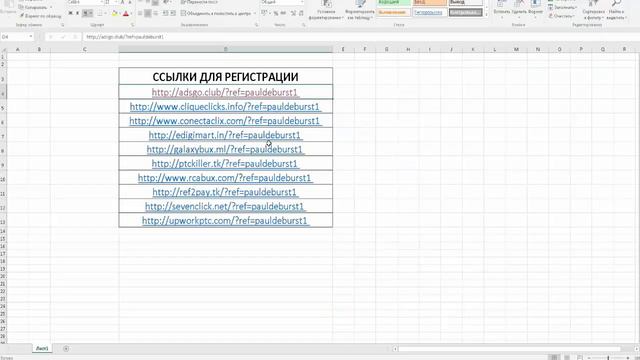Increase indent in Alignment group

click(x=173, y=13)
